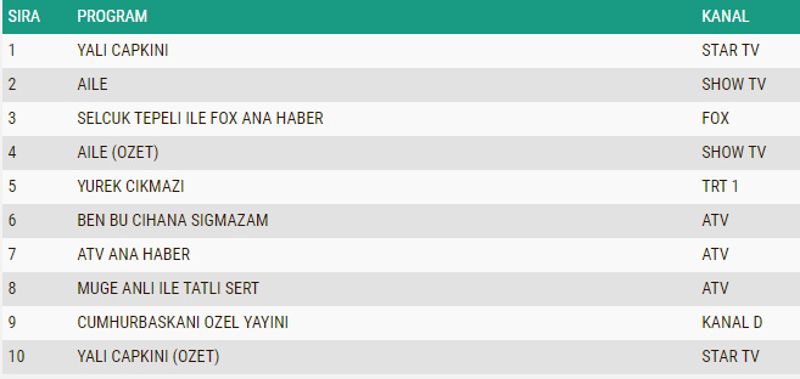Click CUMHURBASKANI OZEL YAYINI program
The image size is (800, 379).
183,322
